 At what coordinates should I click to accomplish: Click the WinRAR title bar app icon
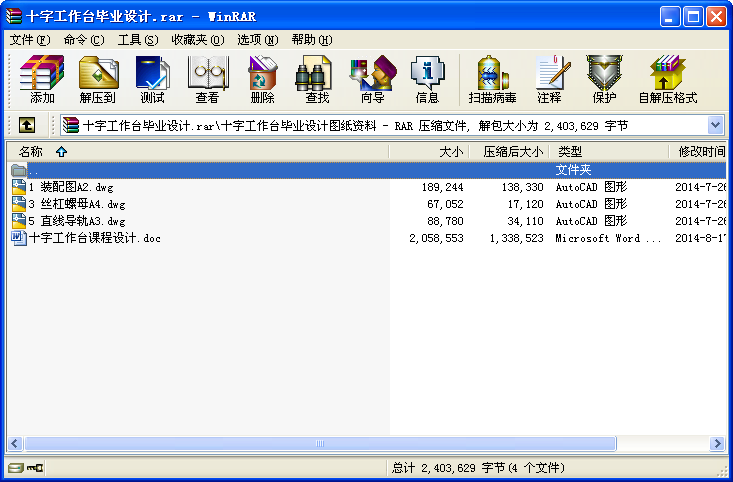point(14,16)
